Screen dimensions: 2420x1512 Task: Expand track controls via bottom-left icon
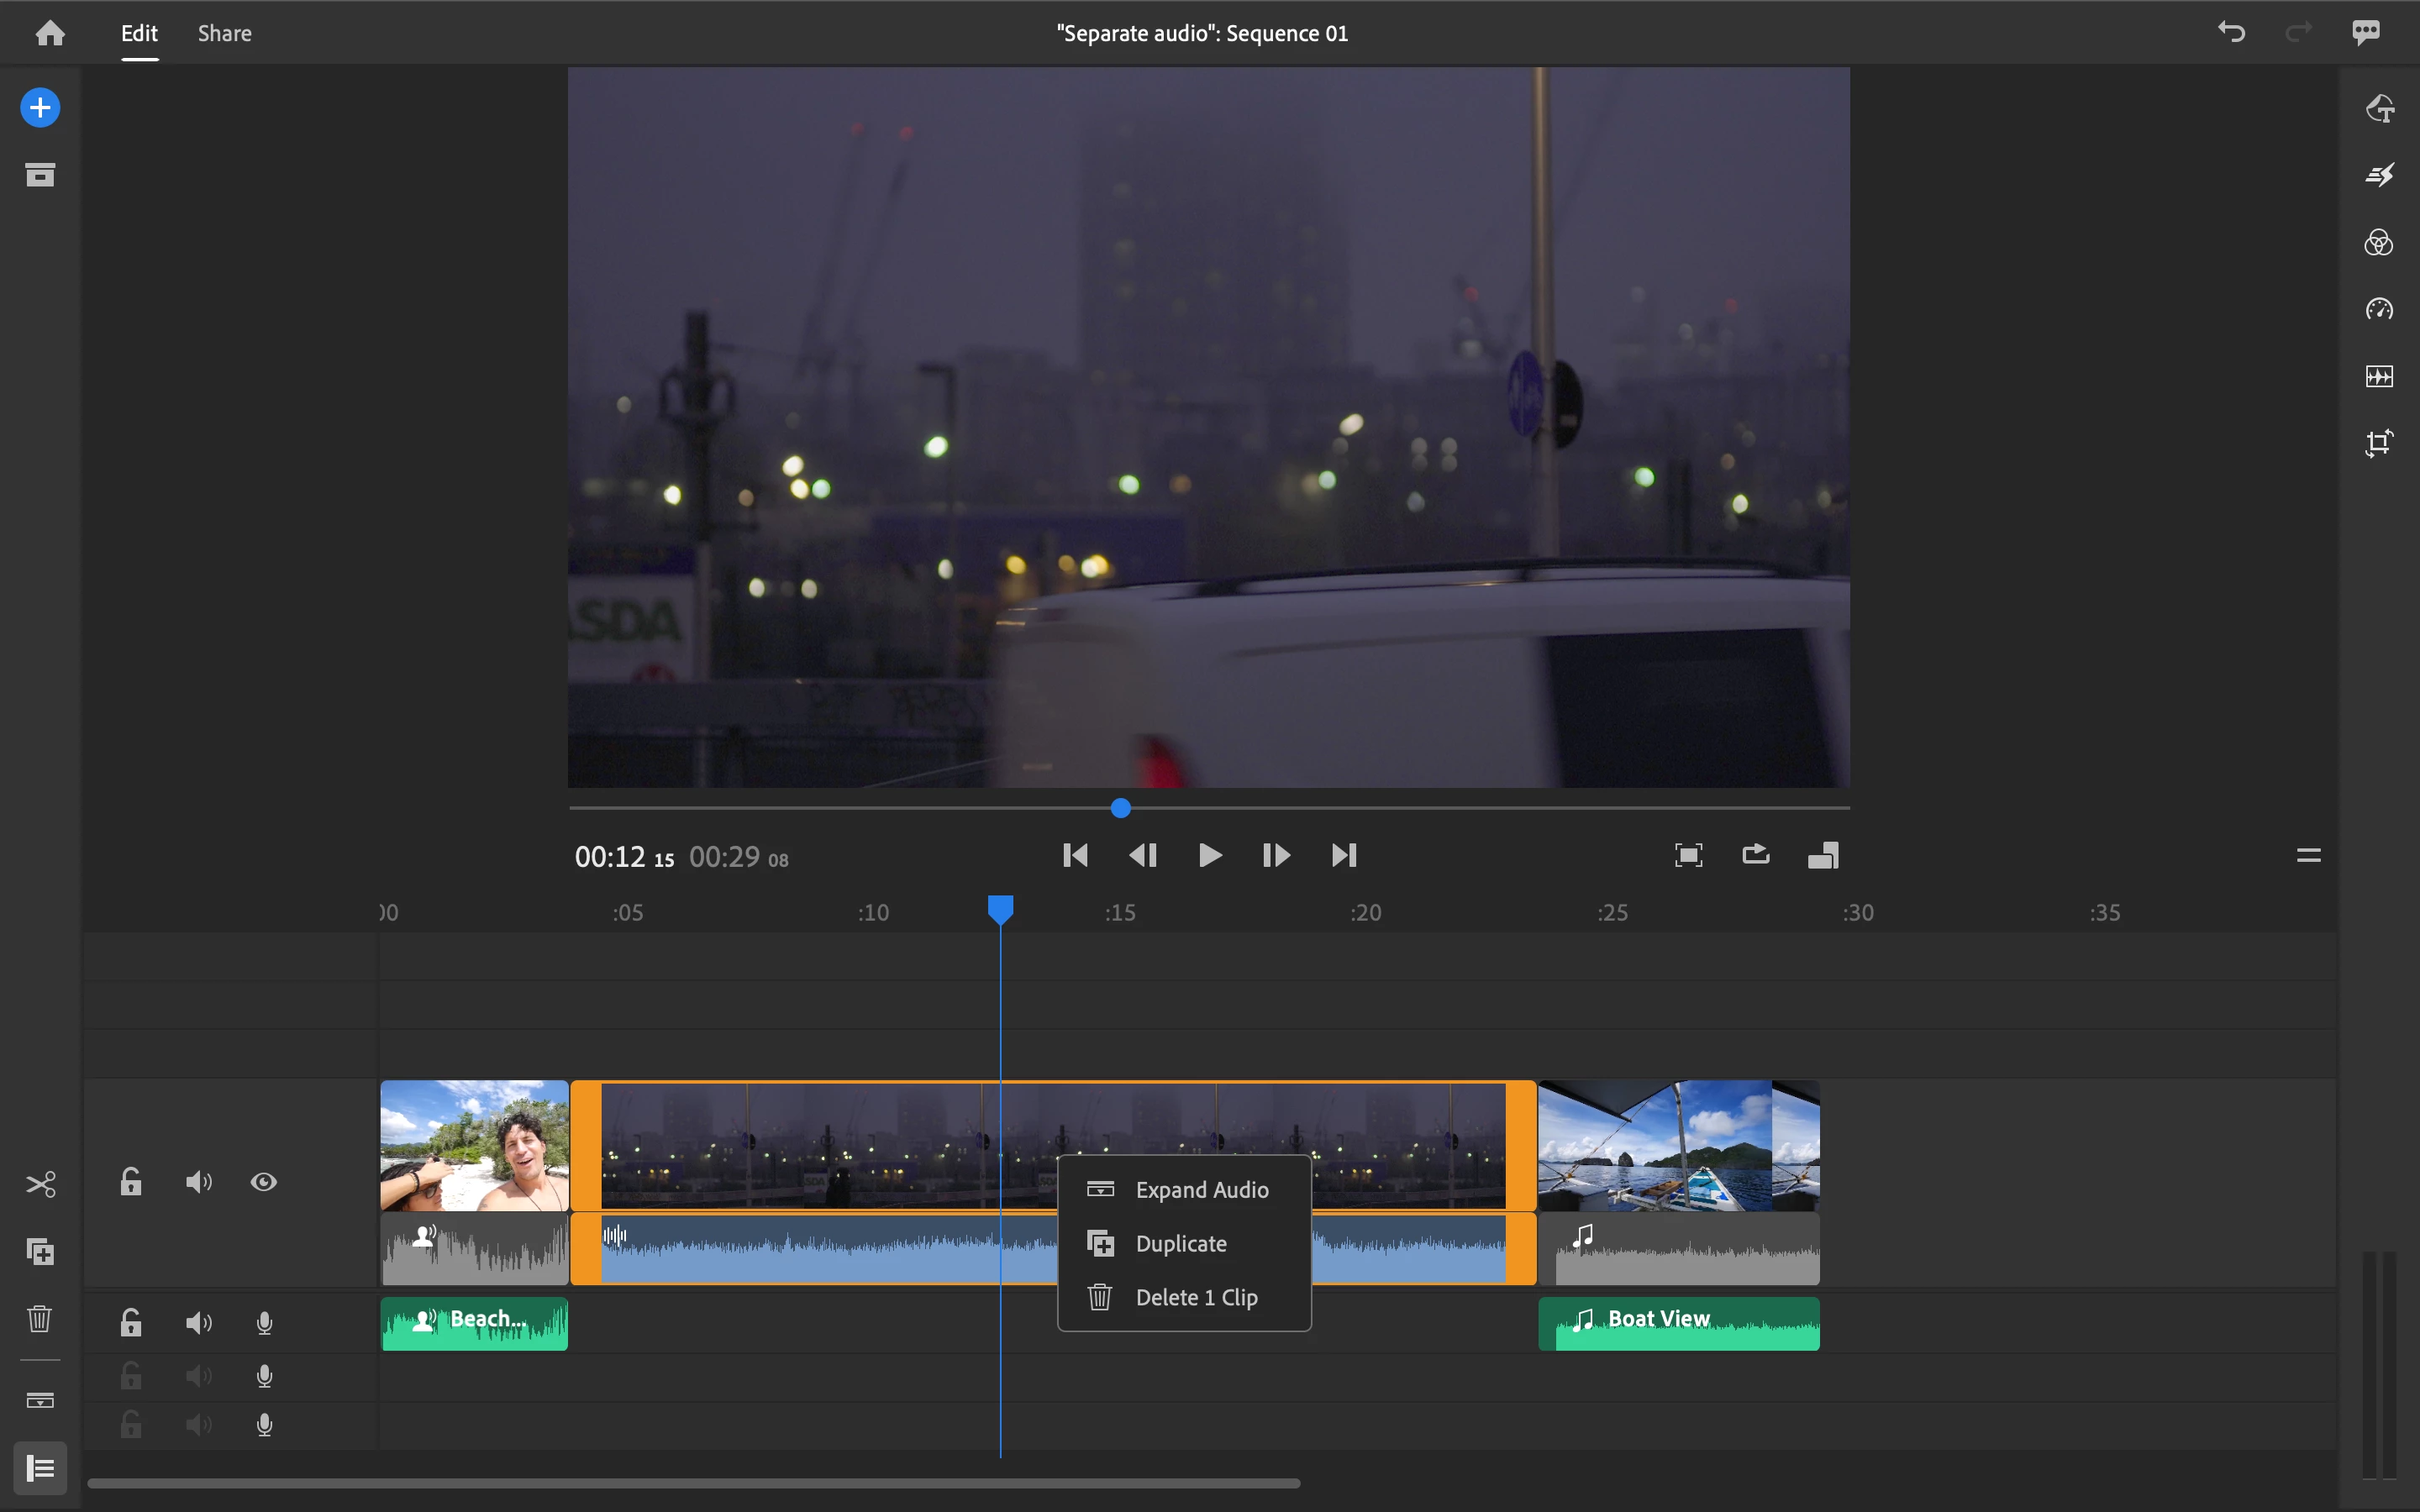click(x=40, y=1468)
